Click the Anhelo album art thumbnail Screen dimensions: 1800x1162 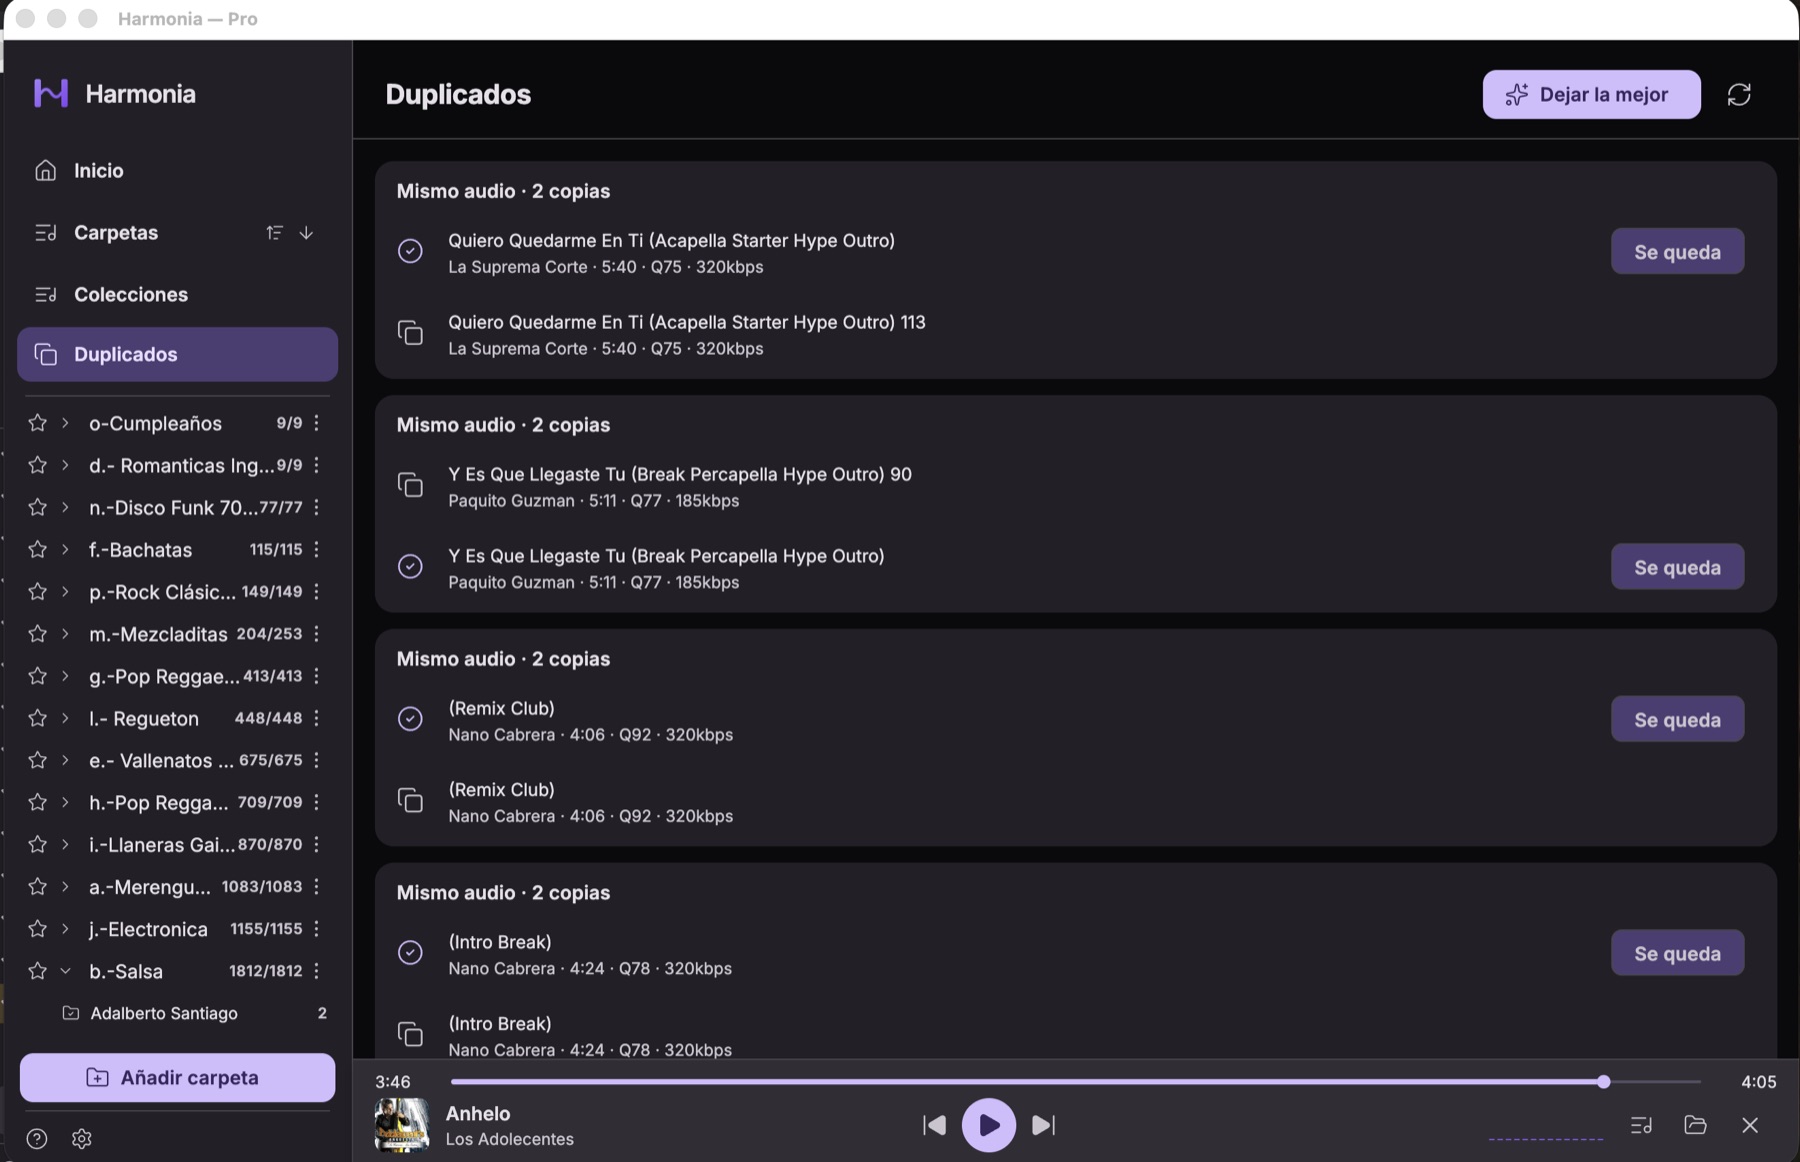[402, 1125]
